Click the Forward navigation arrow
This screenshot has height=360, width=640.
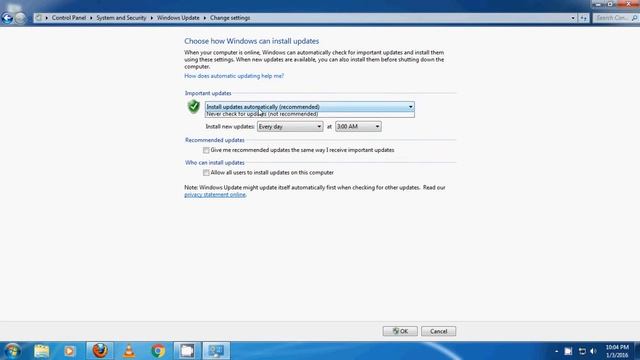pyautogui.click(x=20, y=18)
